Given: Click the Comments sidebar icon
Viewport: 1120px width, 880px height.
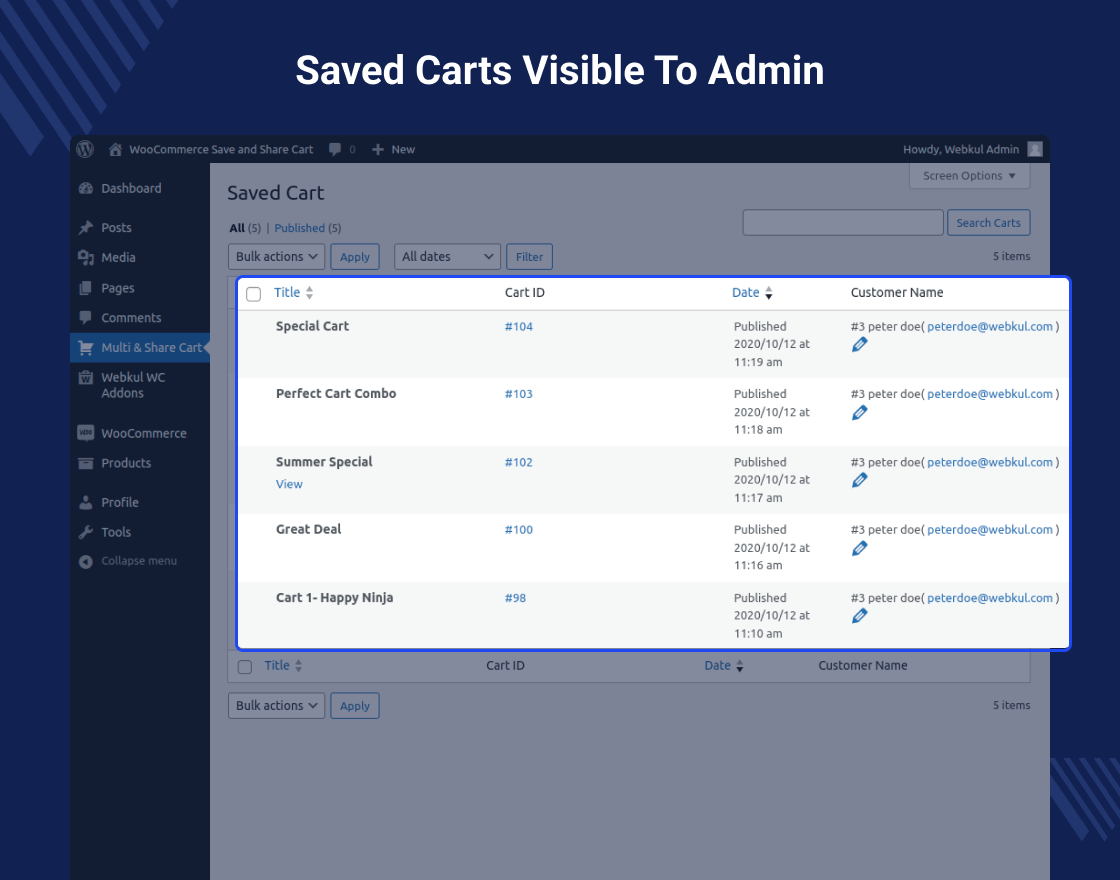Looking at the screenshot, I should pyautogui.click(x=86, y=317).
